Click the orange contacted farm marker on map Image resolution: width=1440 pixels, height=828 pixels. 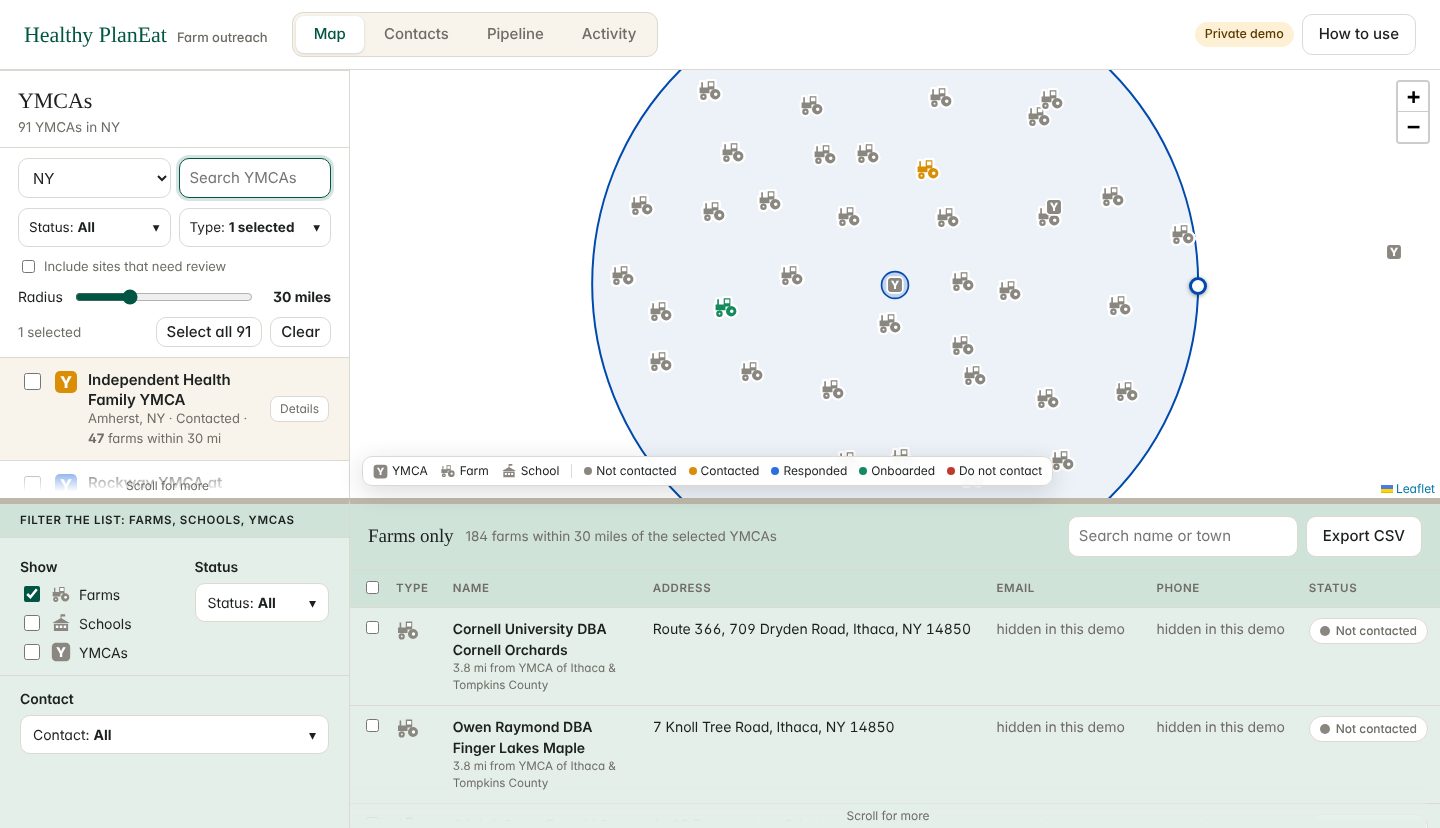click(x=927, y=169)
